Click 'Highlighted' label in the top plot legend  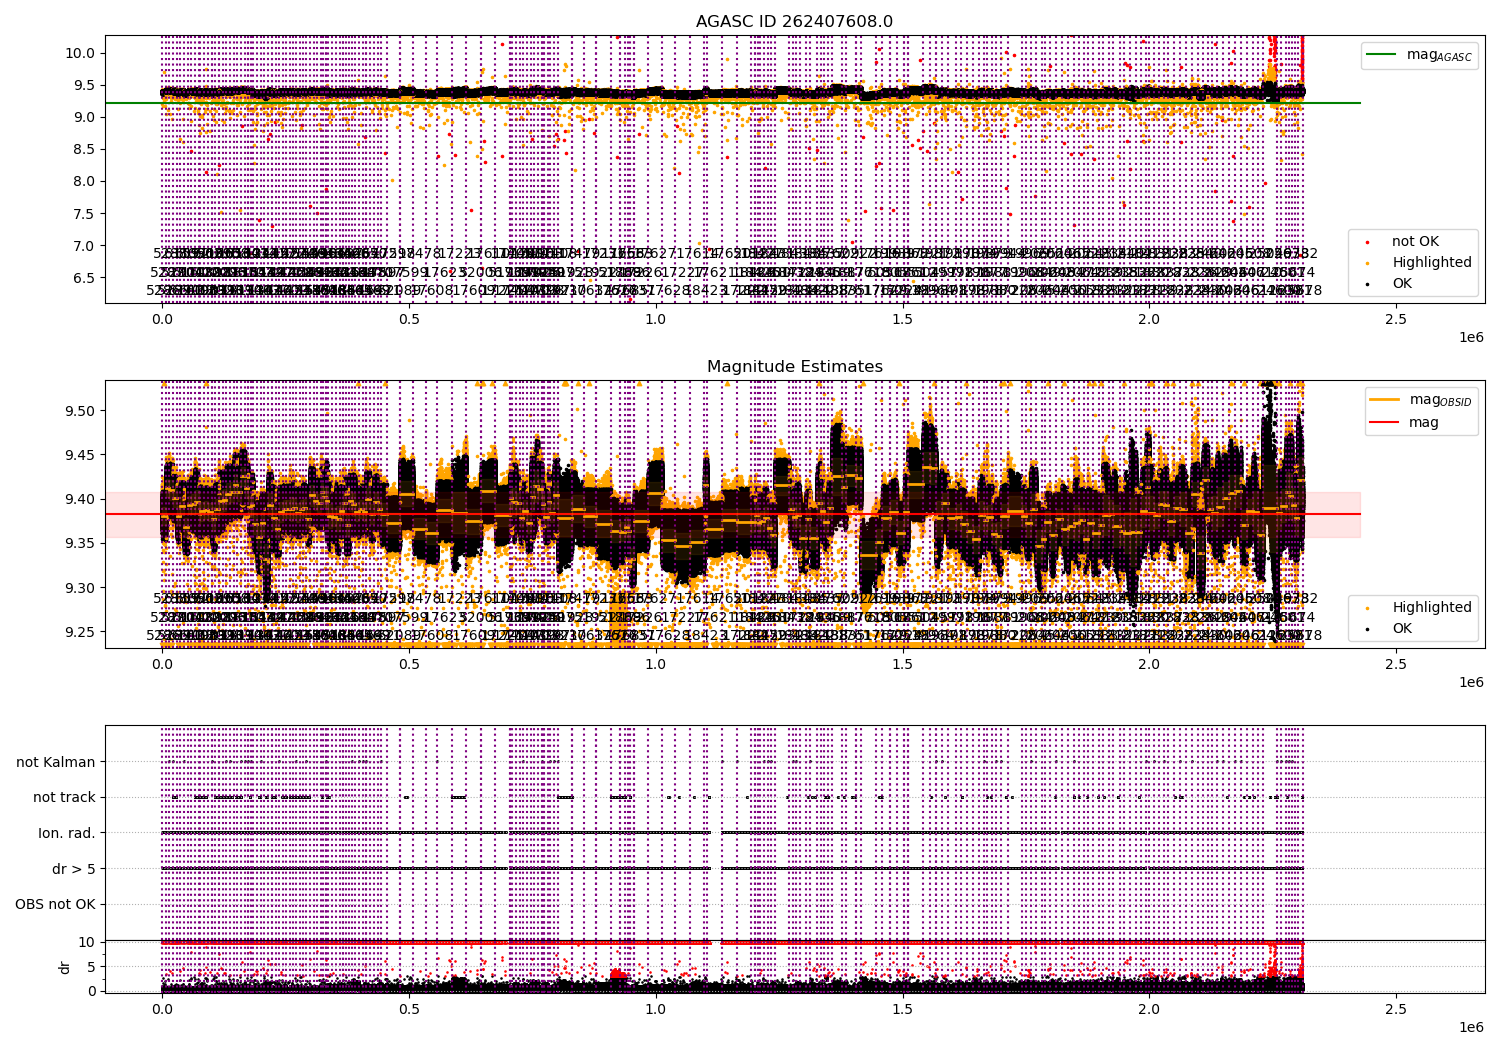coord(1432,262)
